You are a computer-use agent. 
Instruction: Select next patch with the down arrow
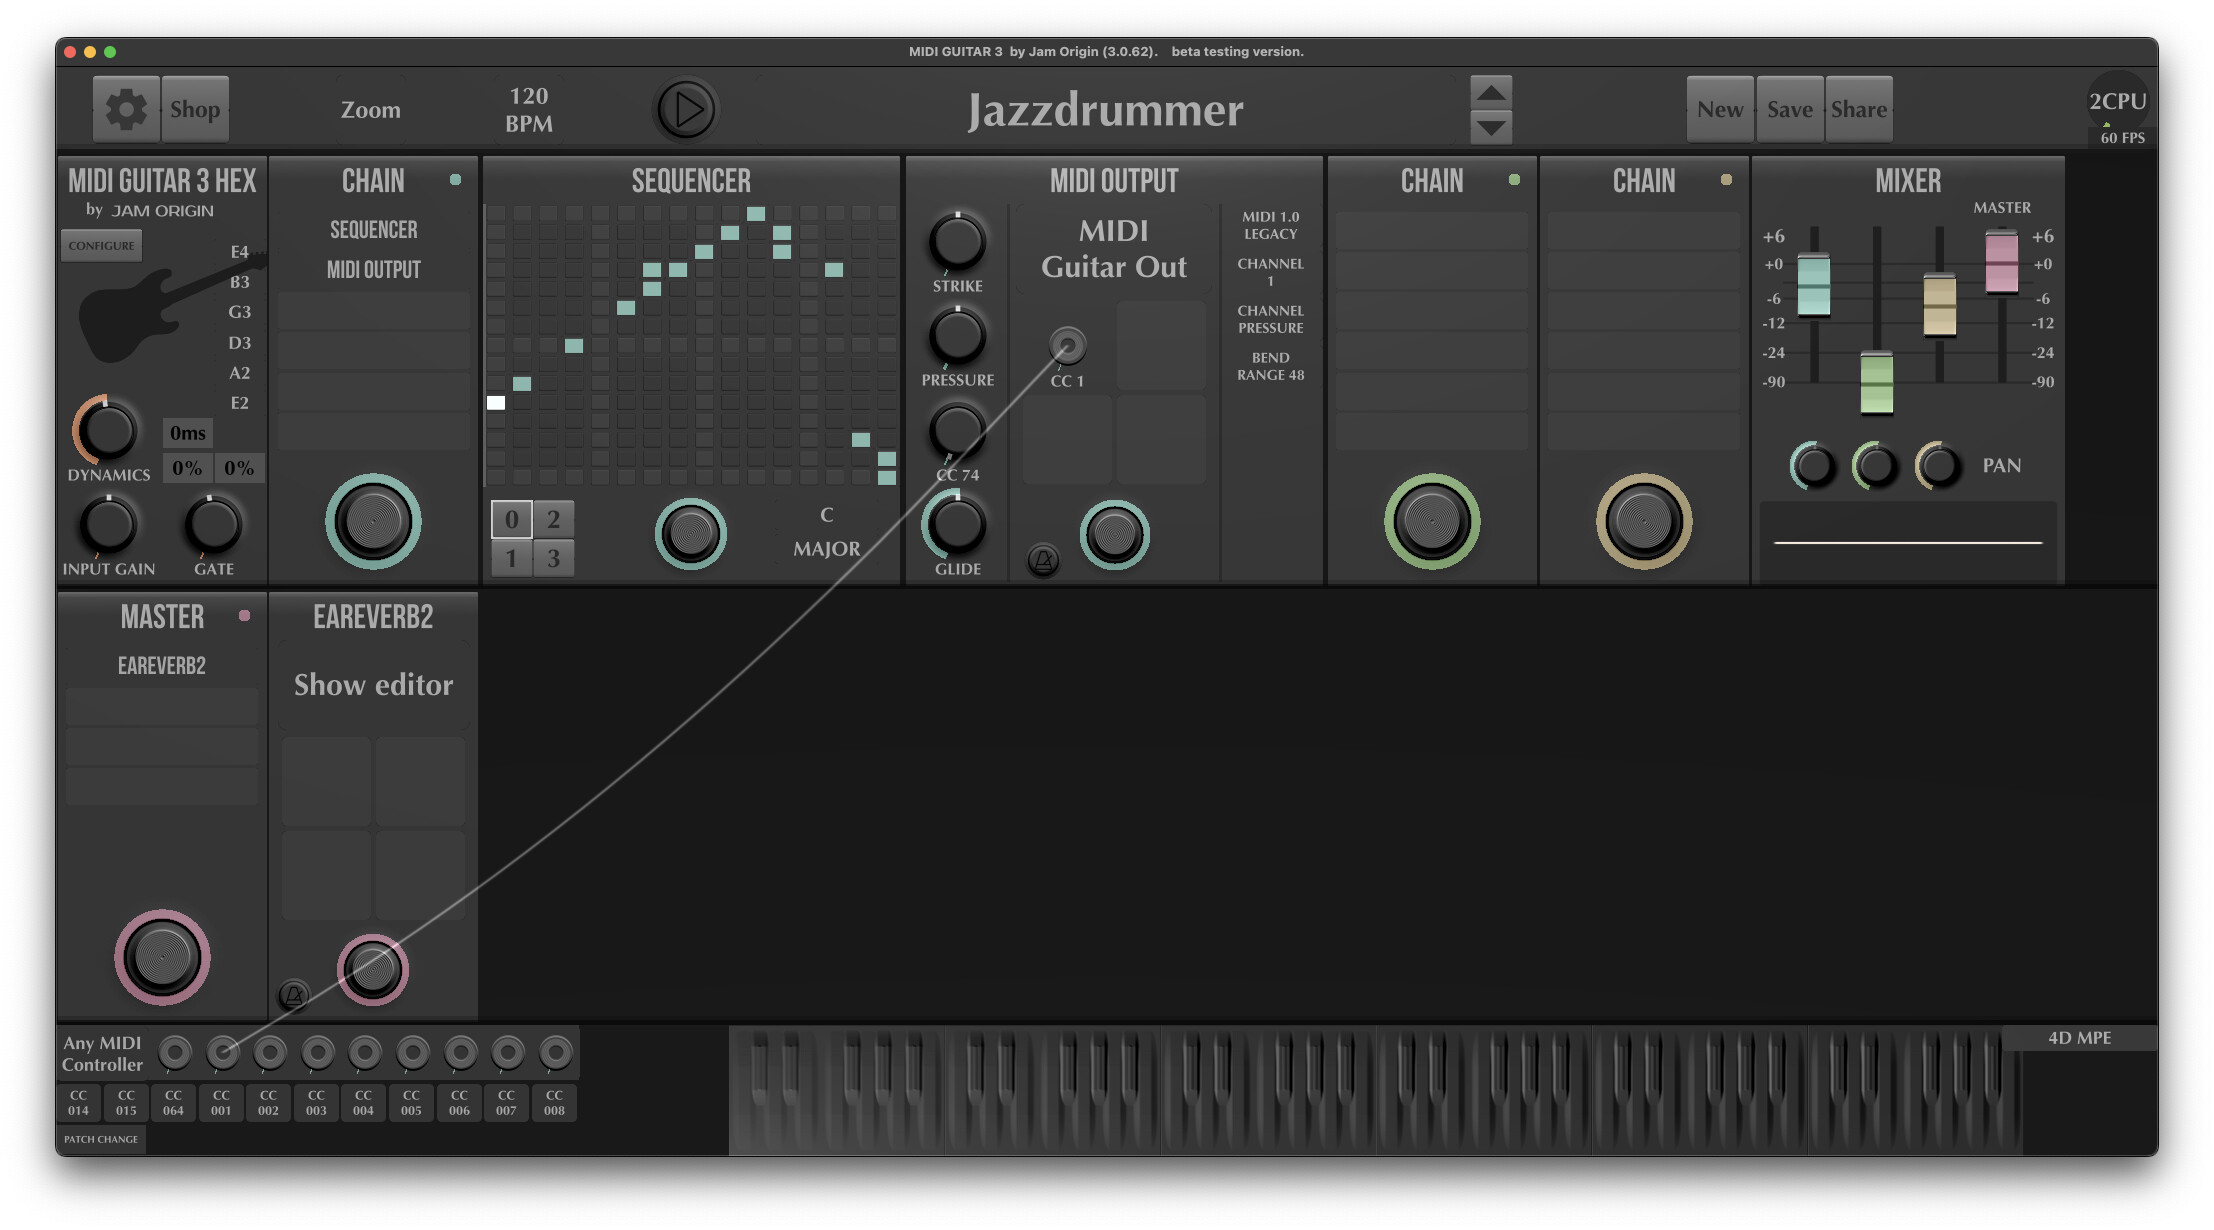point(1490,127)
